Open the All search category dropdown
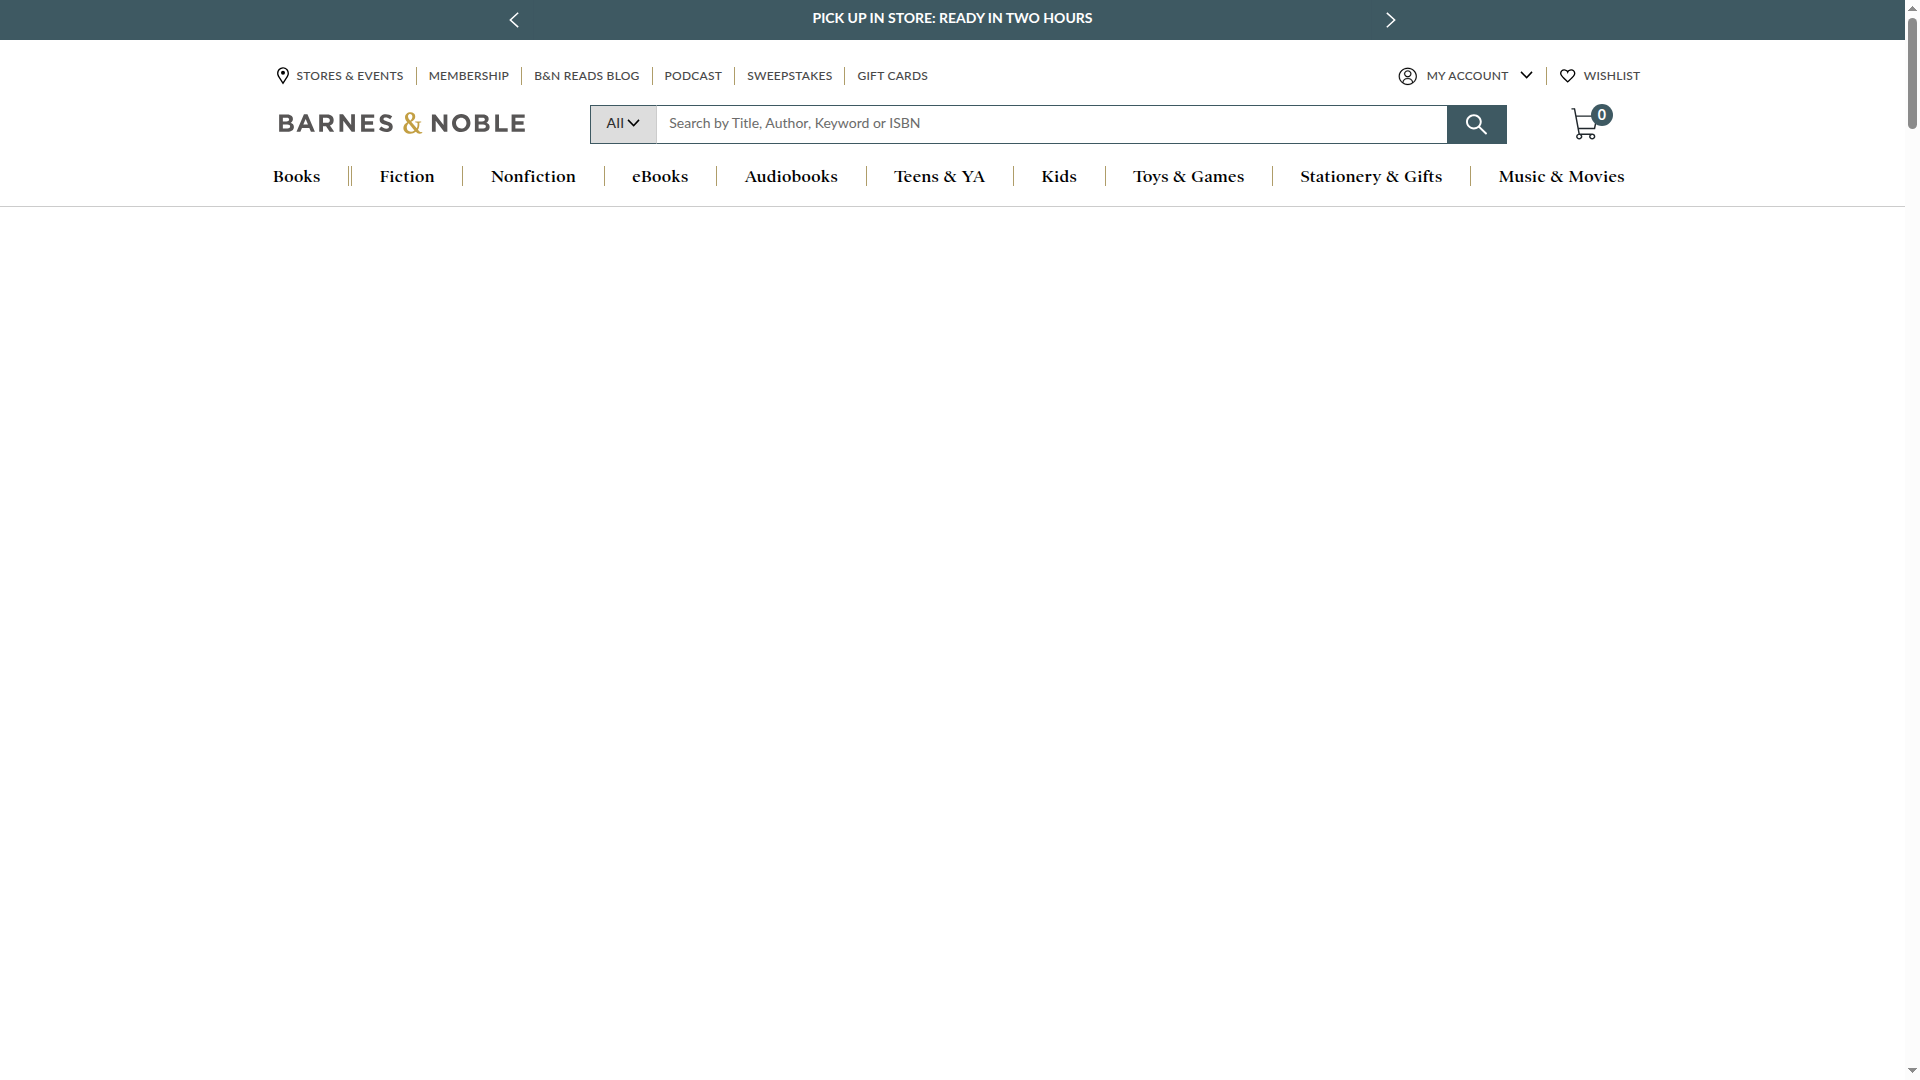Viewport: 1920px width, 1080px height. coord(622,123)
